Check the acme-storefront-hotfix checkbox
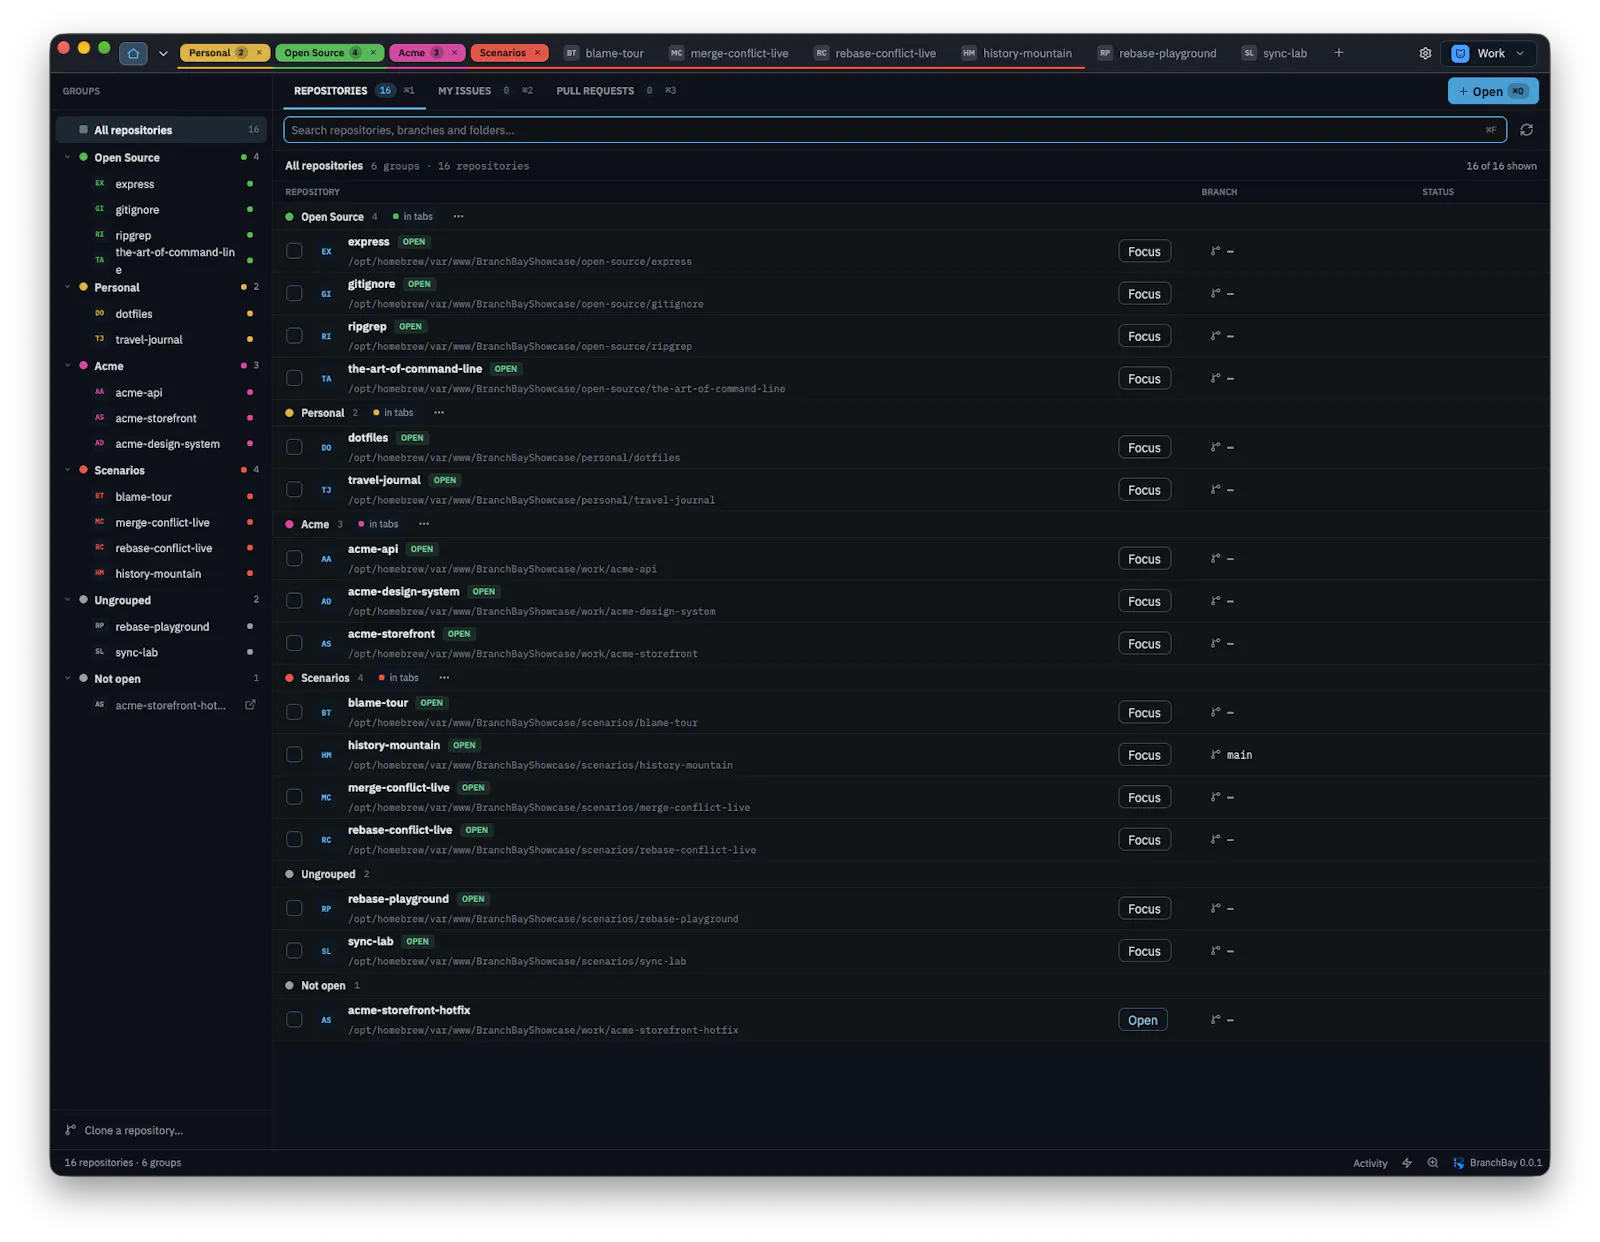 pos(294,1019)
